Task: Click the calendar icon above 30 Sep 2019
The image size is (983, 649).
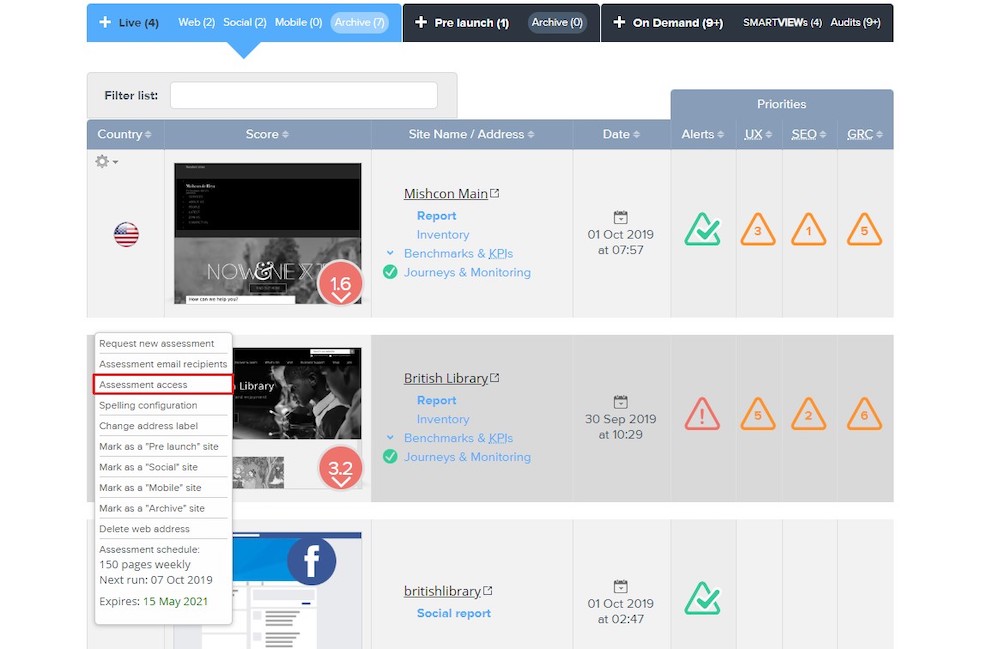Action: point(621,401)
